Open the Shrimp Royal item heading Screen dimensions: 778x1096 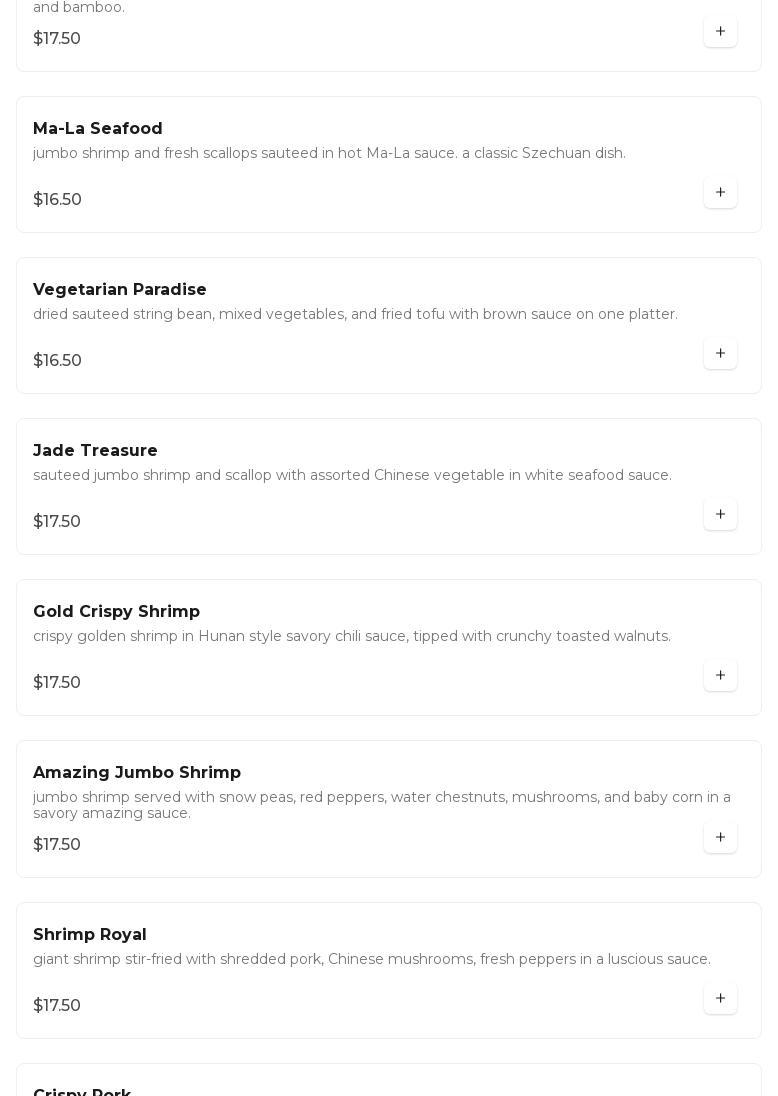(90, 935)
